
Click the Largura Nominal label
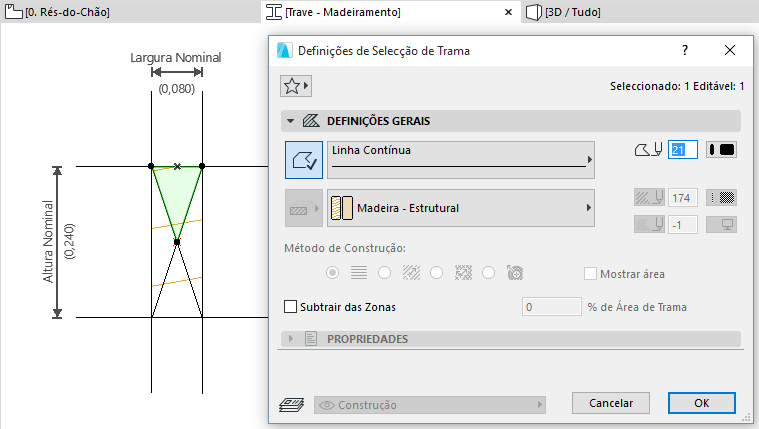tap(176, 58)
